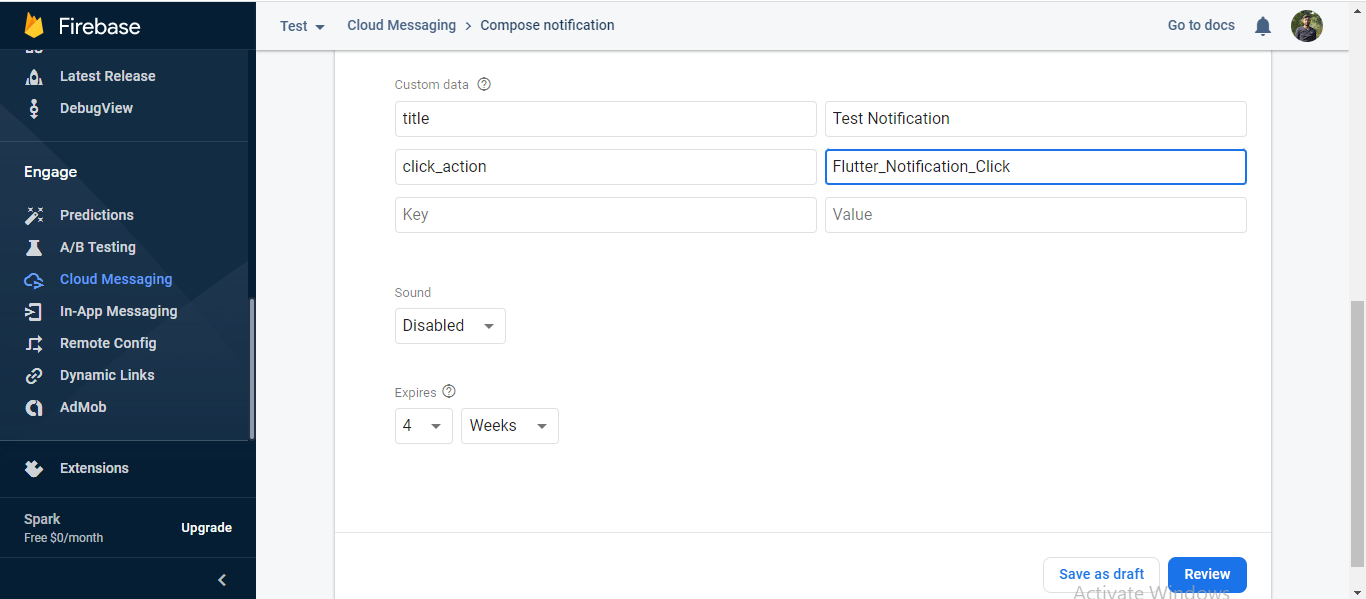The width and height of the screenshot is (1366, 599).
Task: Open Remote Config settings
Action: 108,343
